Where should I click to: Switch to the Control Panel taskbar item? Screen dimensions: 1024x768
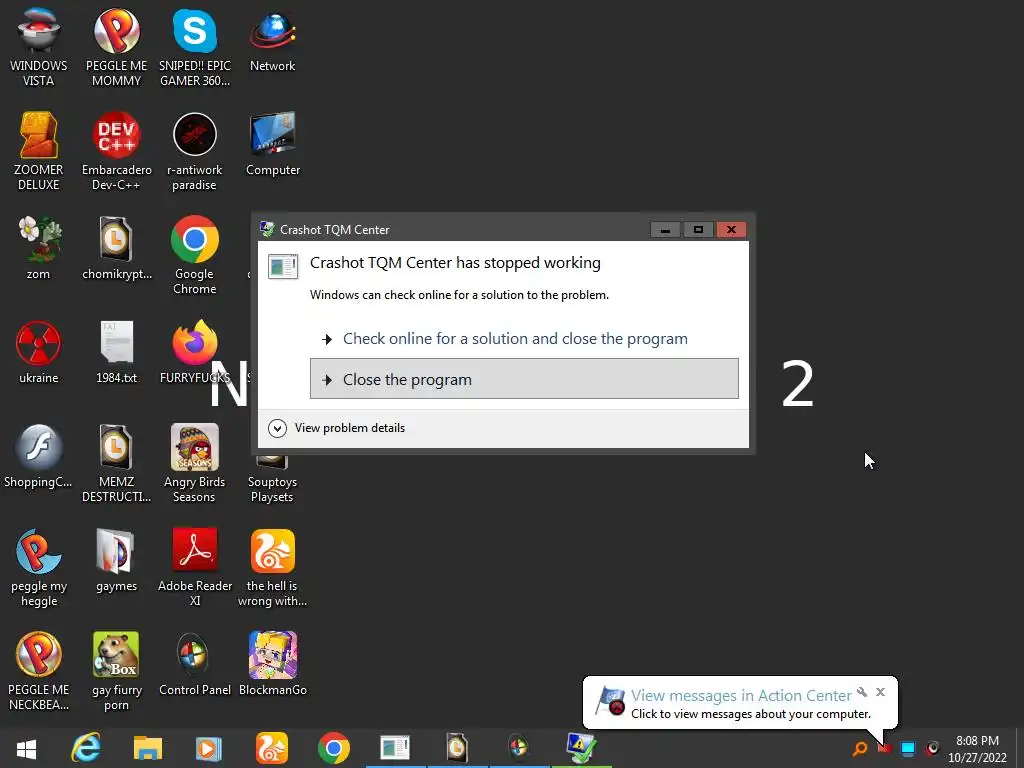[519, 748]
